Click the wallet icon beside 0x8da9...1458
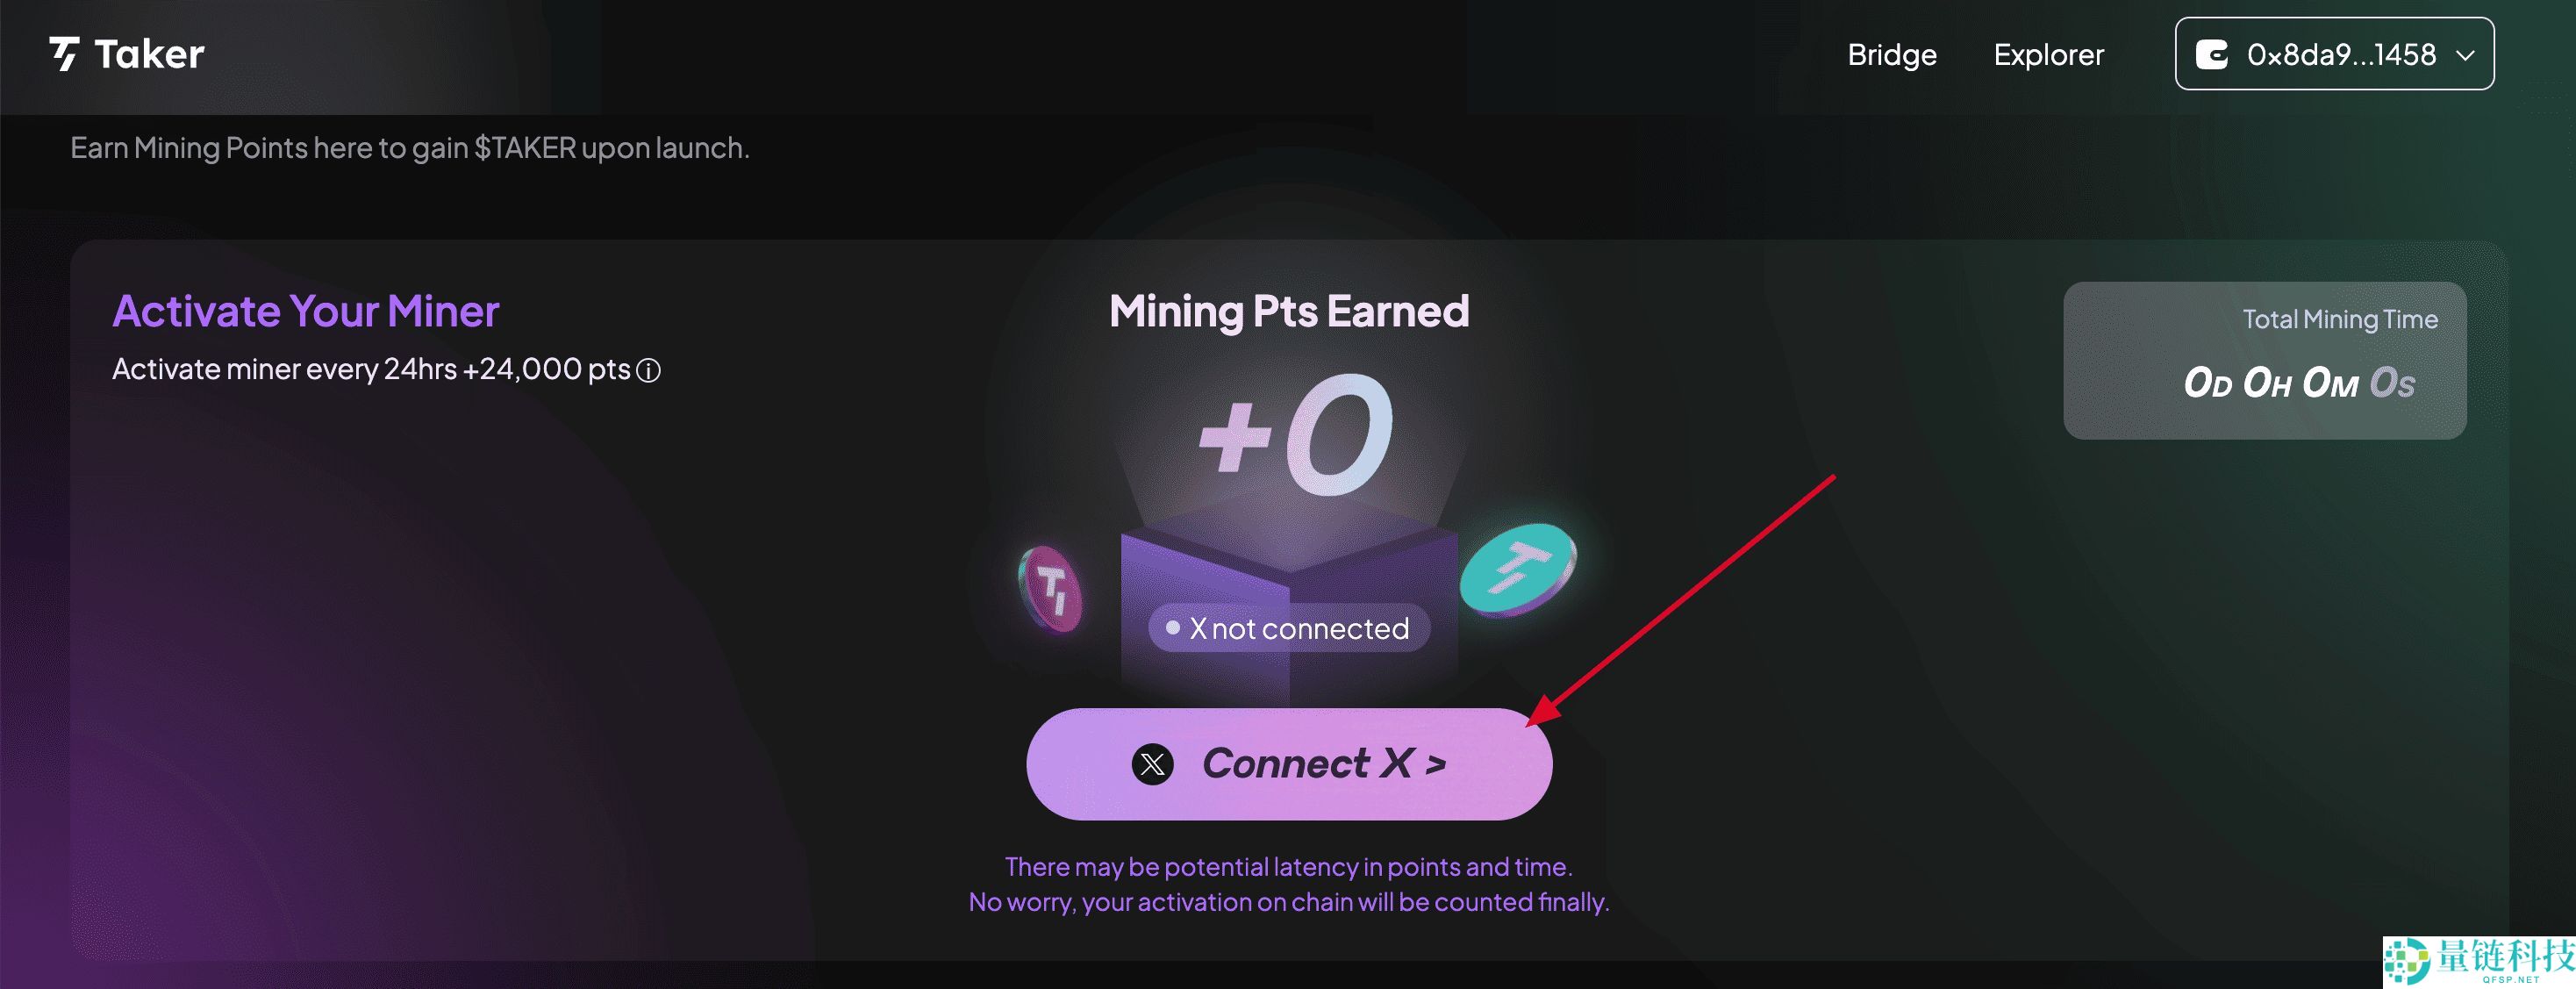2576x989 pixels. [2212, 54]
